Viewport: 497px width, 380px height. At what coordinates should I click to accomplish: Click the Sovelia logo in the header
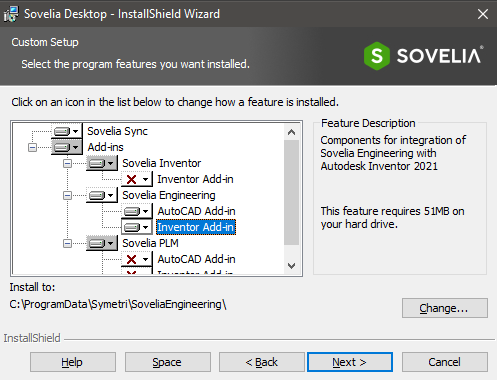click(424, 56)
